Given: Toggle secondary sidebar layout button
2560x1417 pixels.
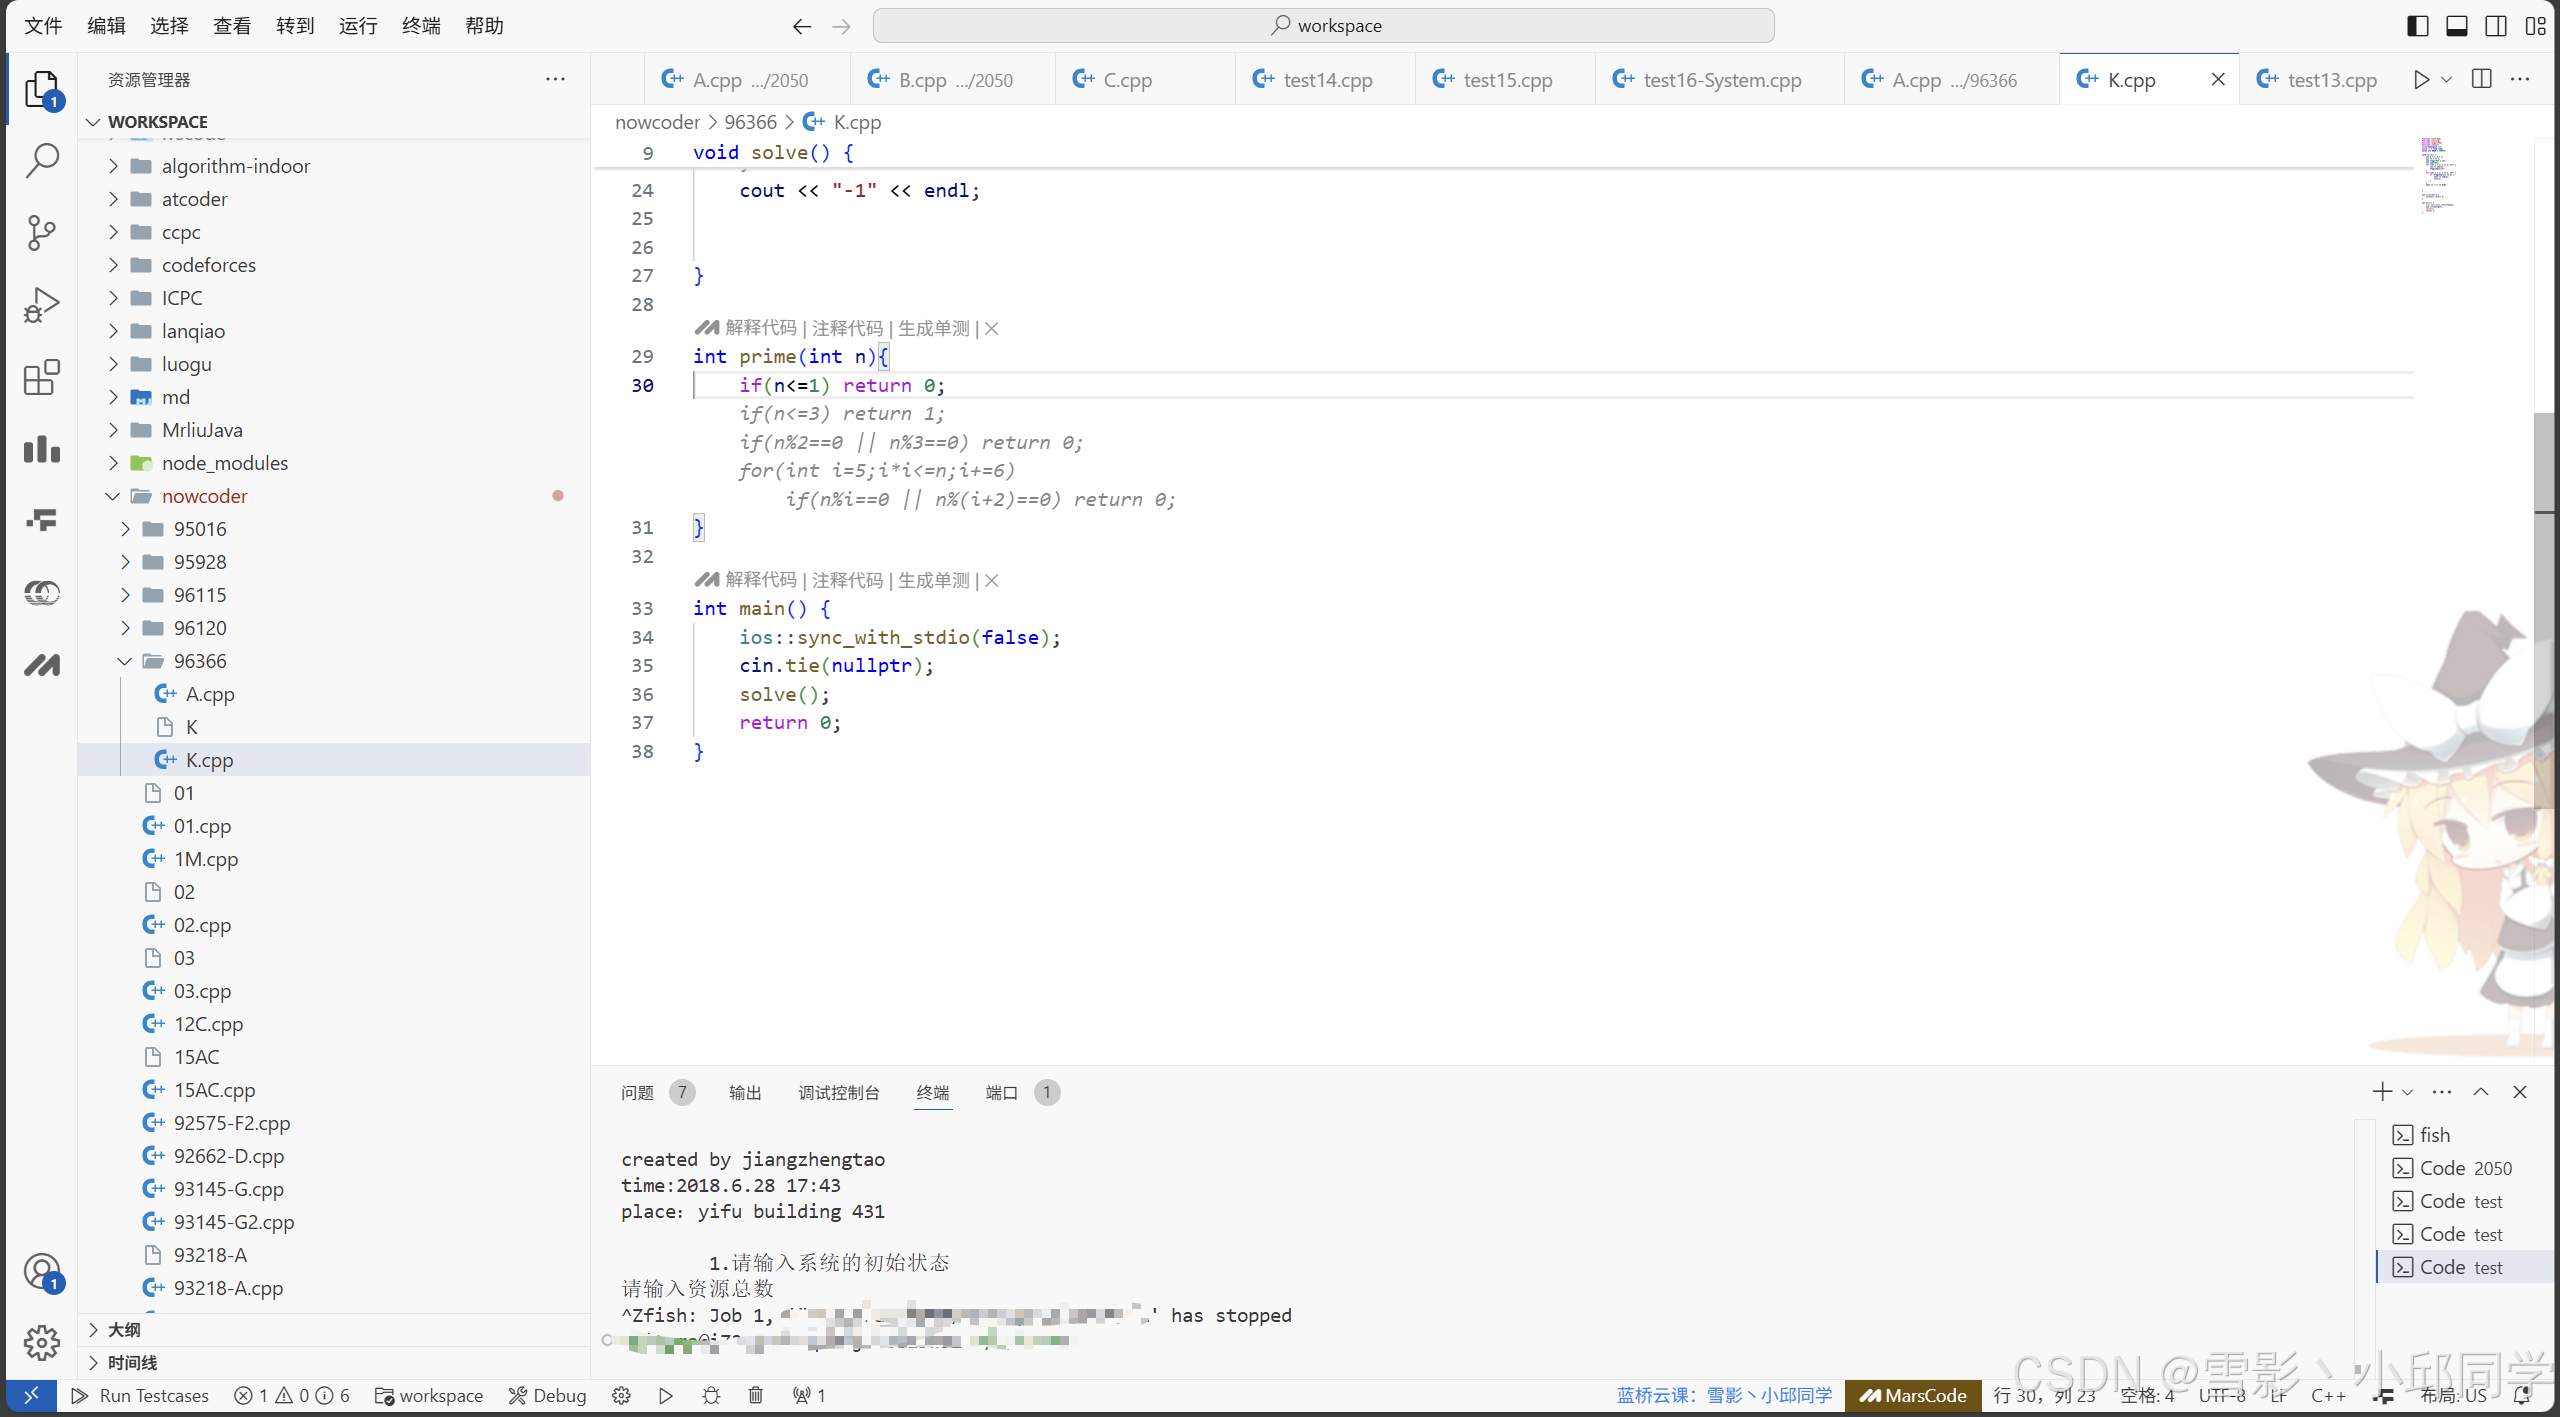Looking at the screenshot, I should coord(2495,26).
